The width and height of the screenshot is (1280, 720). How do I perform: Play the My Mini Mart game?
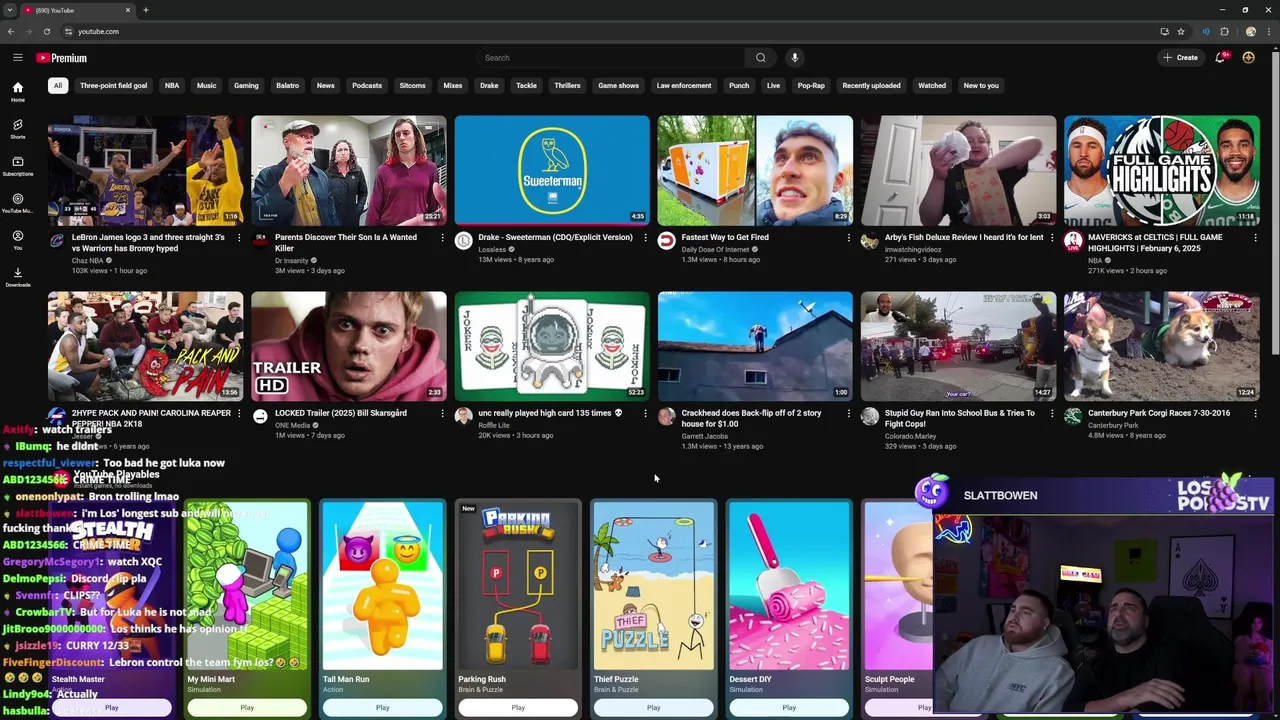[247, 707]
